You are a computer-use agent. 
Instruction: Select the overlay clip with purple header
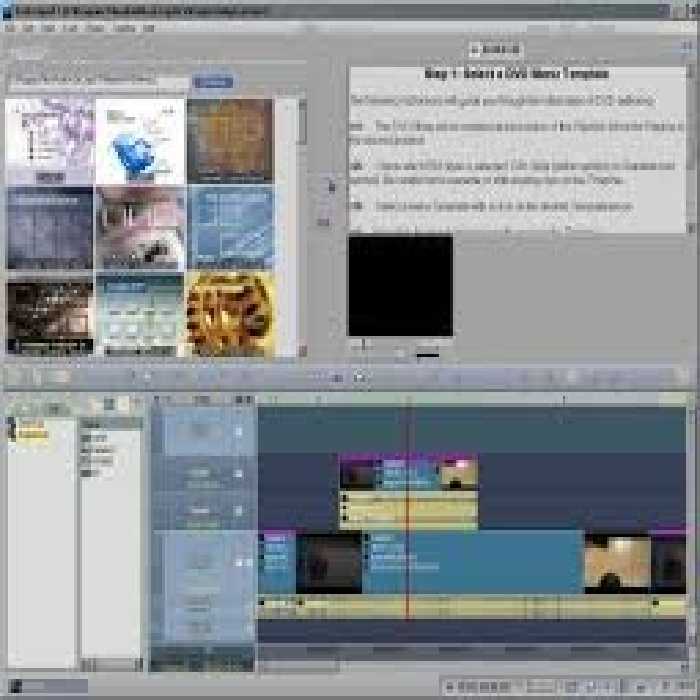408,472
